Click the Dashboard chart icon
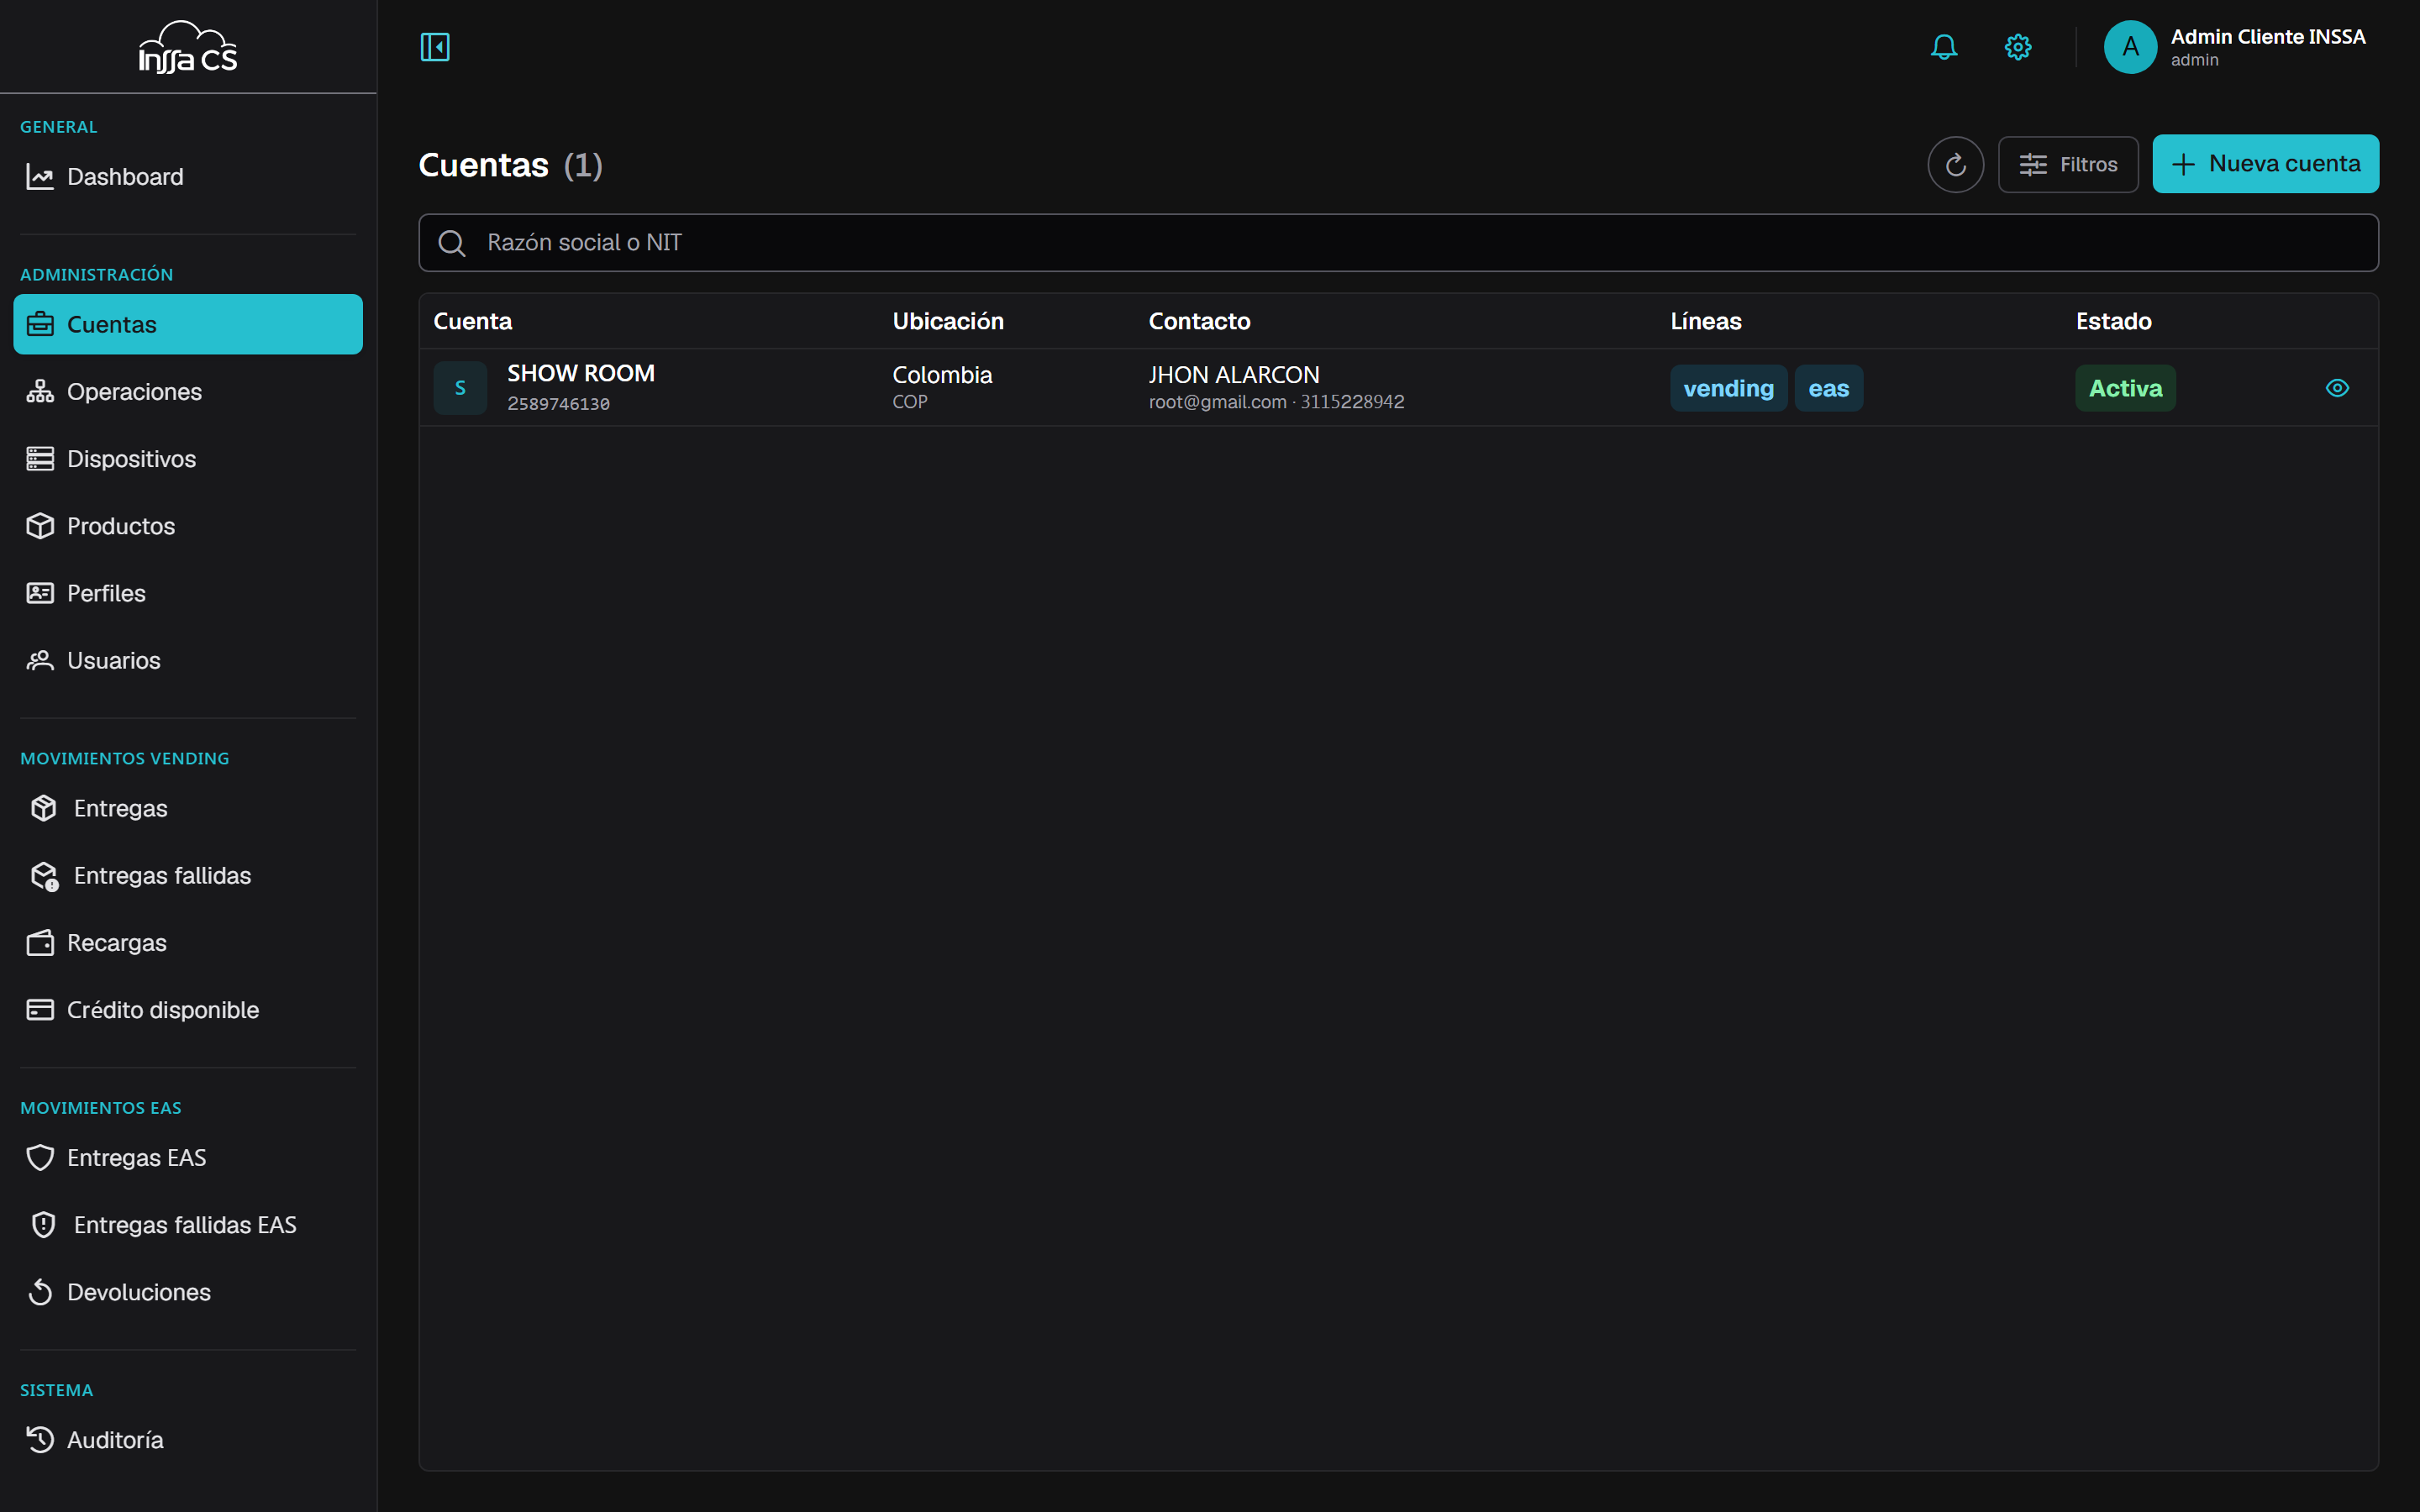Screen dimensions: 2420x1512 [40, 177]
